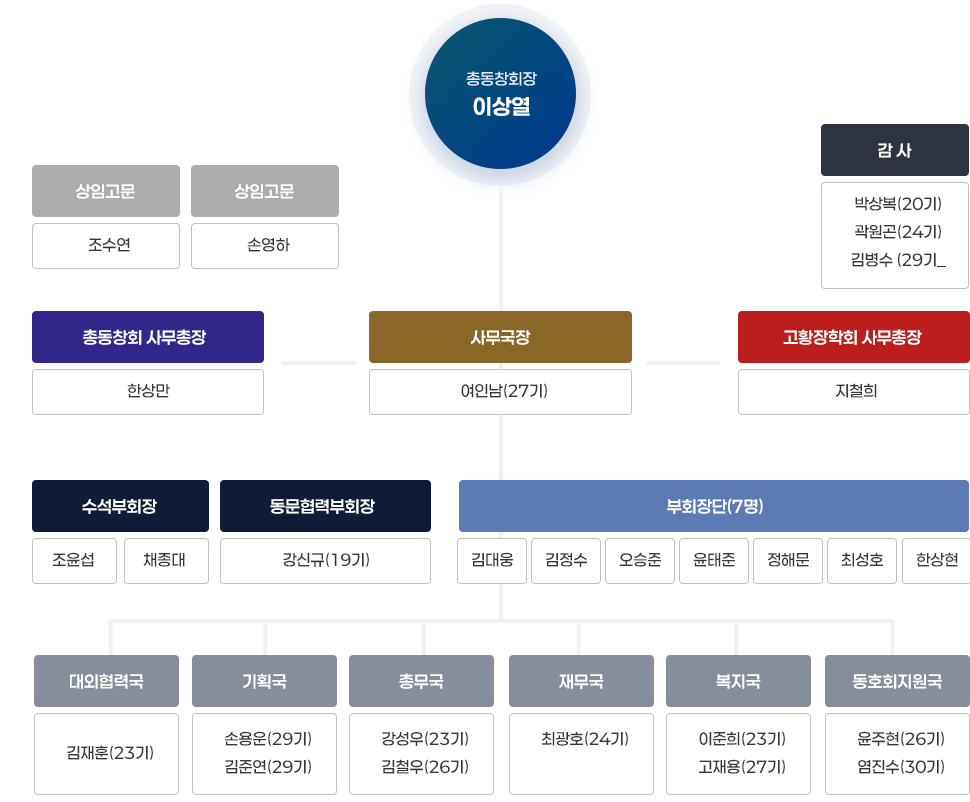Click the 총동창회장 이상열 circle

pyautogui.click(x=500, y=96)
